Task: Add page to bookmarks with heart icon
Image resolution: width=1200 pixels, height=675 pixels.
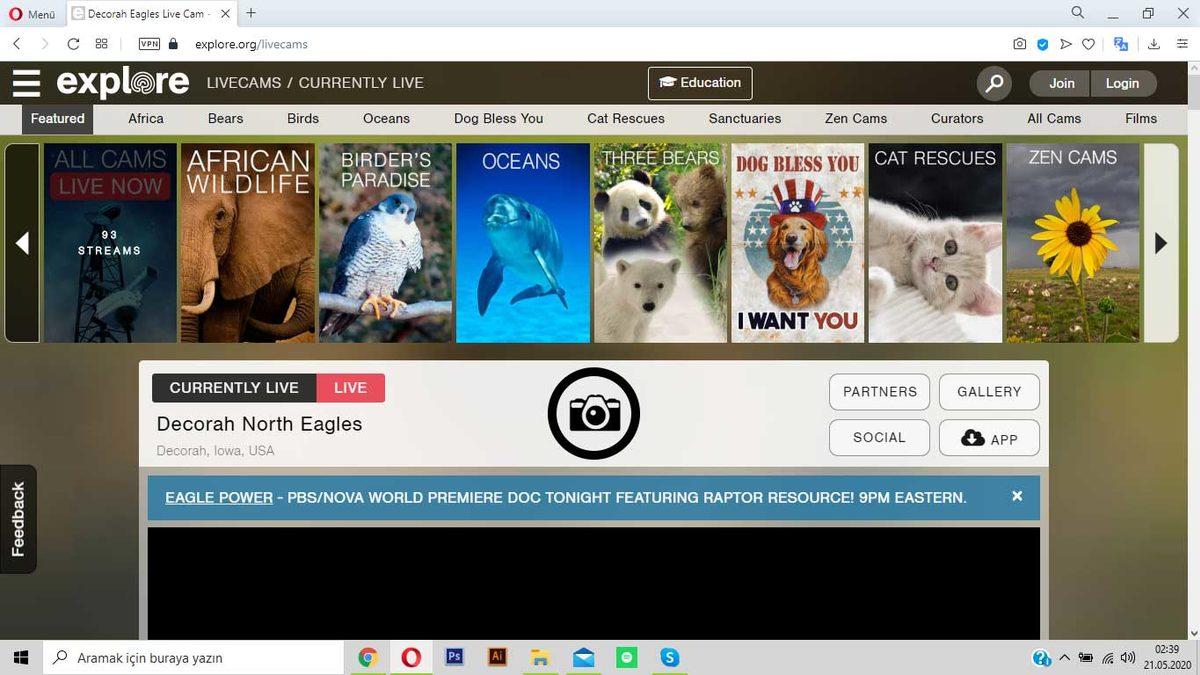Action: pos(1089,44)
